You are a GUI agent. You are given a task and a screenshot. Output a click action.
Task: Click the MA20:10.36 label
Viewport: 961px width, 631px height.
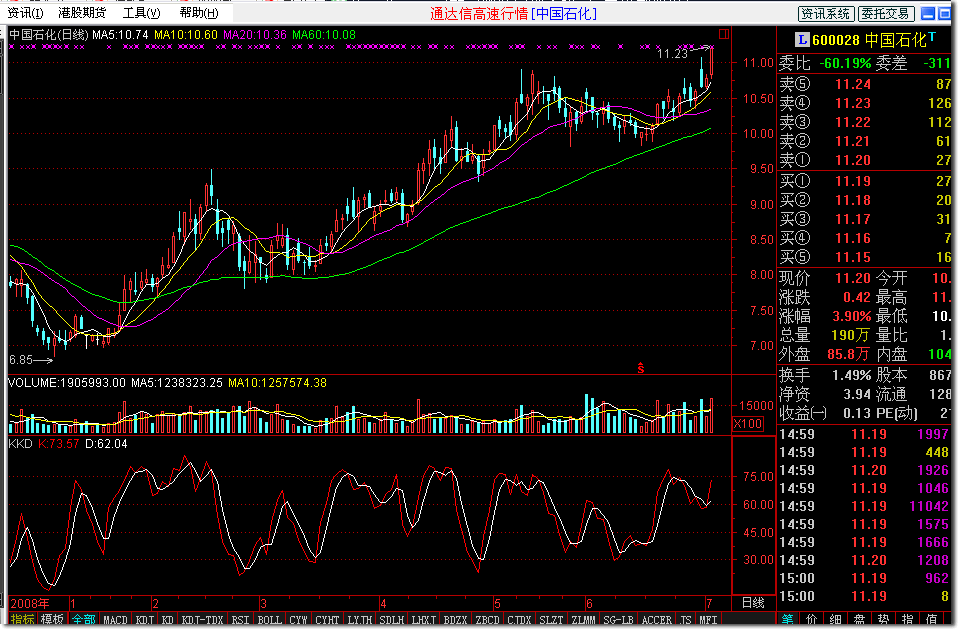(255, 35)
